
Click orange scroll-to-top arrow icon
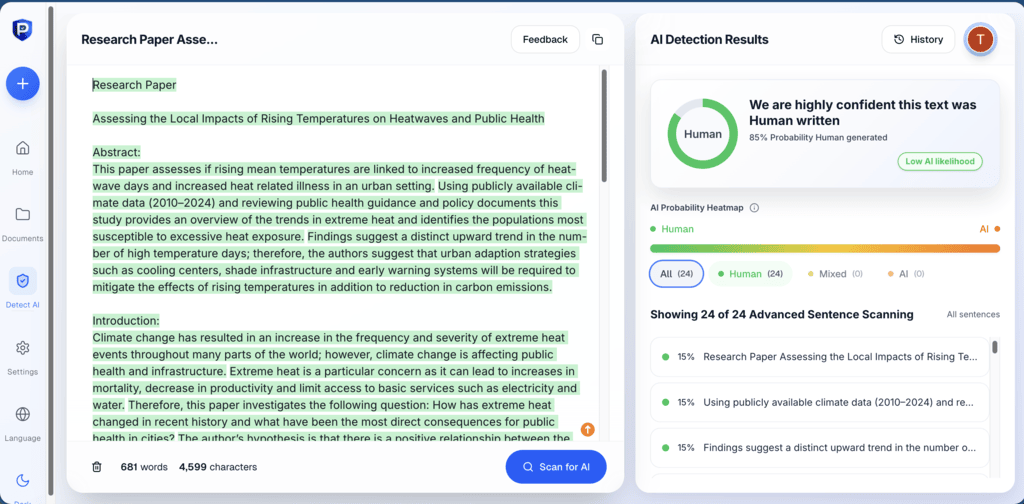point(588,429)
